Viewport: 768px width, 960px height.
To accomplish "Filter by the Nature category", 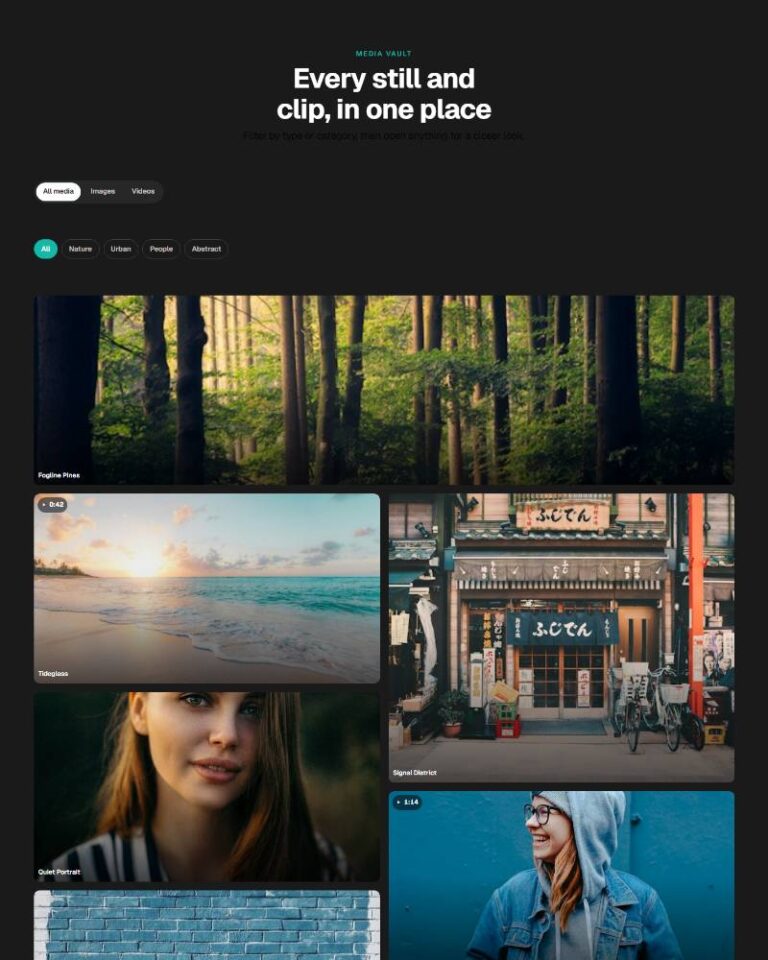I will [80, 249].
